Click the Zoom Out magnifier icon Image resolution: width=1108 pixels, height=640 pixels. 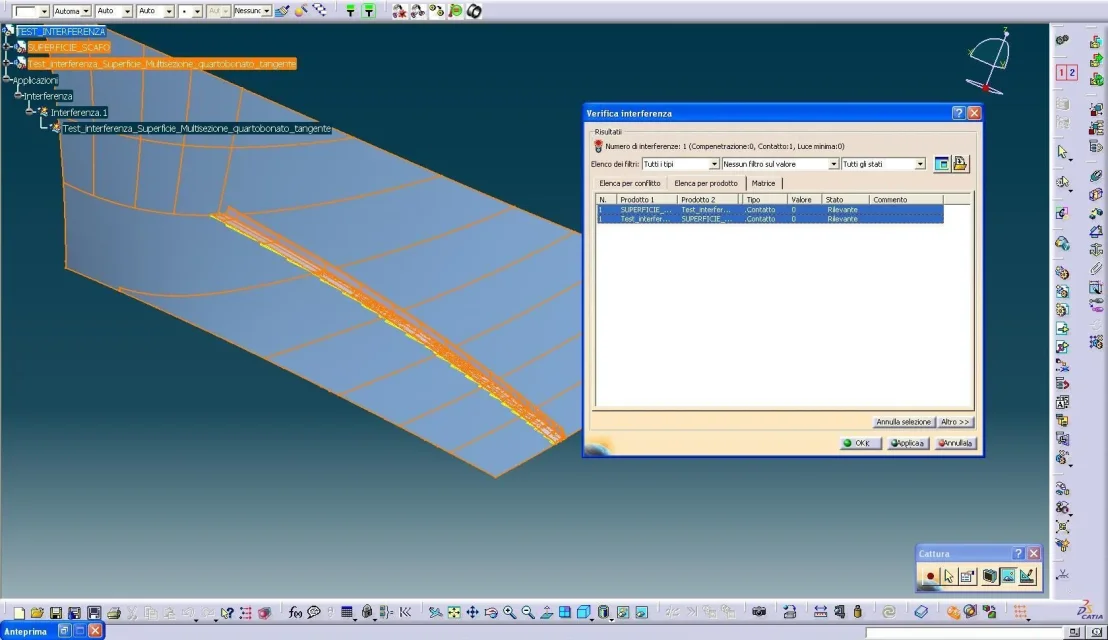pos(528,612)
